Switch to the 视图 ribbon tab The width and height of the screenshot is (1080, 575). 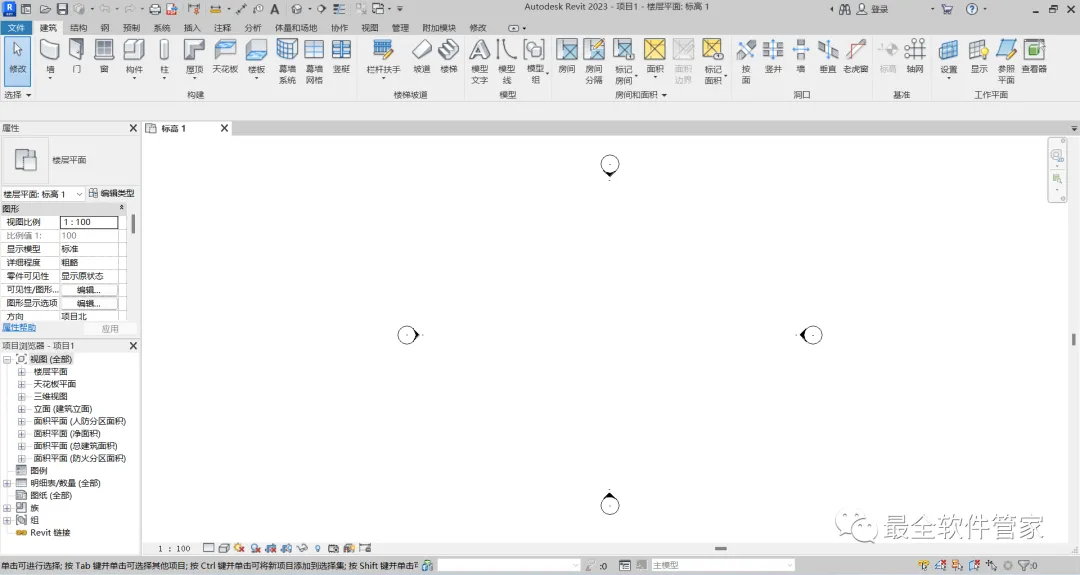point(370,28)
